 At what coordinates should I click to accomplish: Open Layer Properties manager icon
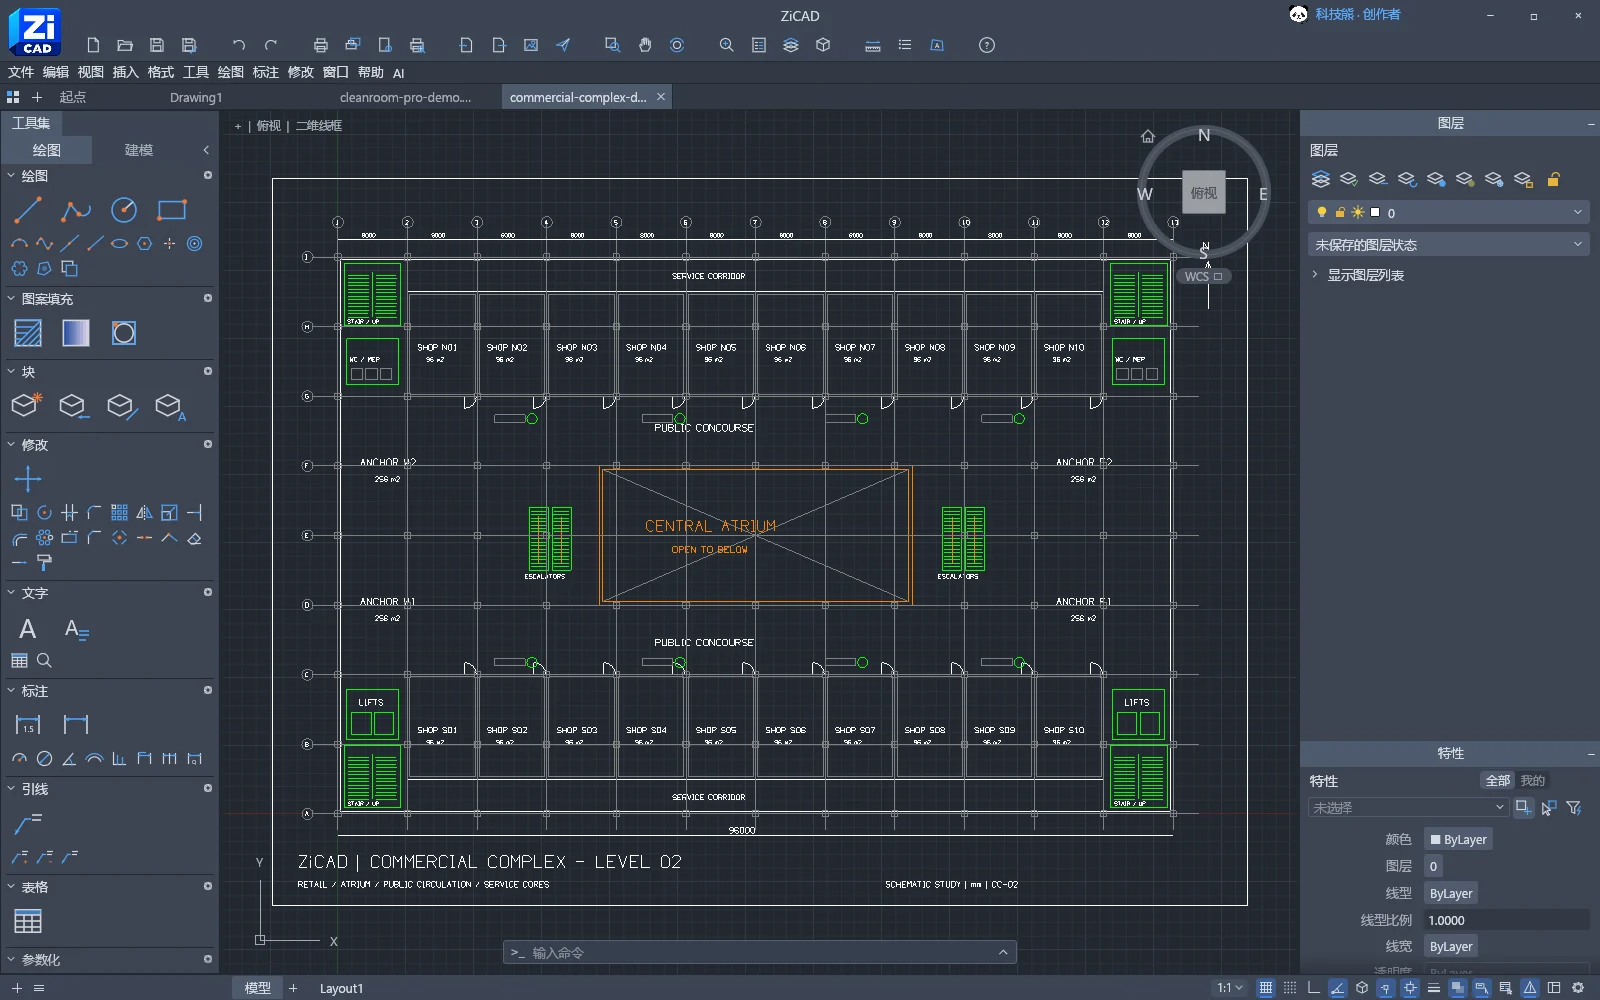click(x=1320, y=179)
